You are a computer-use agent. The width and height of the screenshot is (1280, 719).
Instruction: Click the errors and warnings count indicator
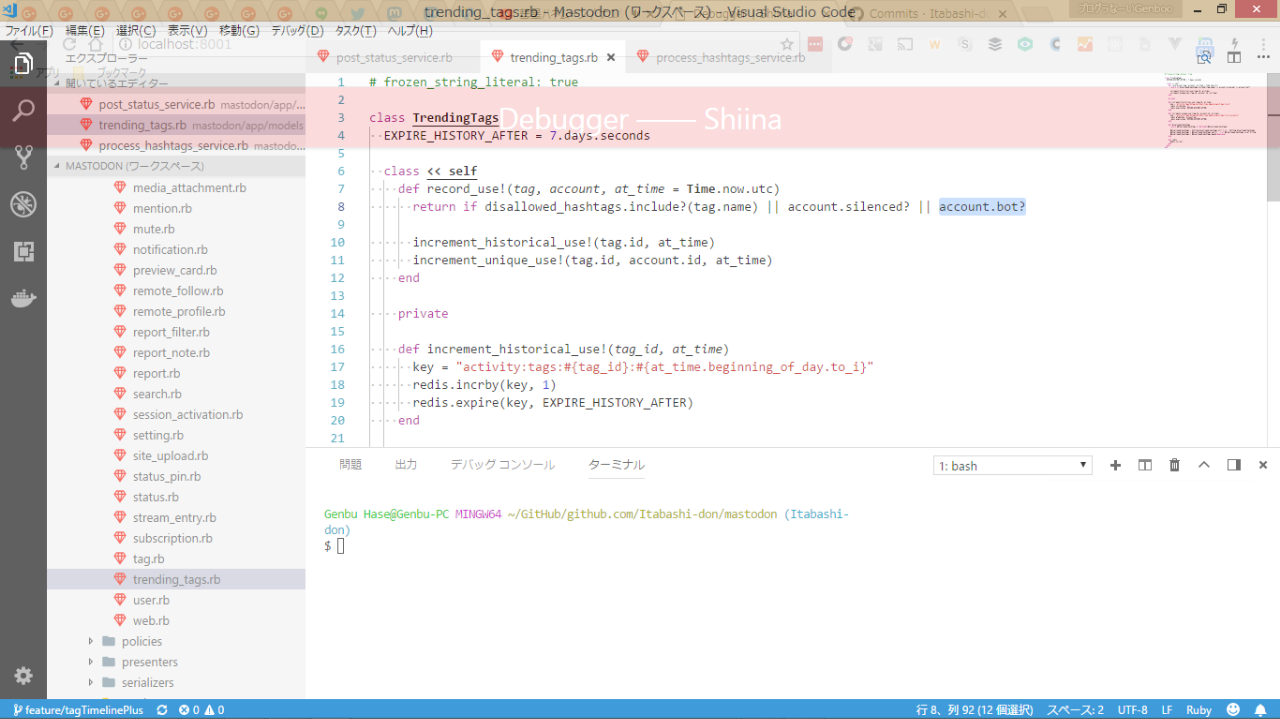[x=201, y=710]
